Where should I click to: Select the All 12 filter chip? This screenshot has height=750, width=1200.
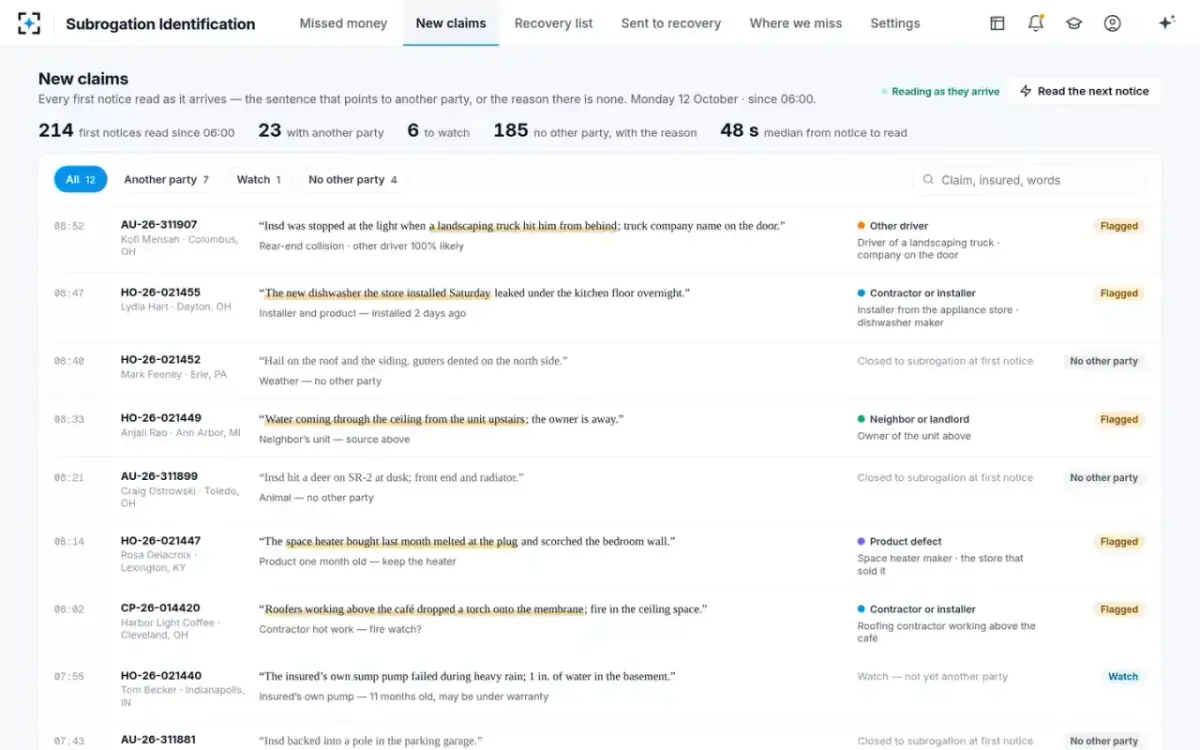coord(80,180)
